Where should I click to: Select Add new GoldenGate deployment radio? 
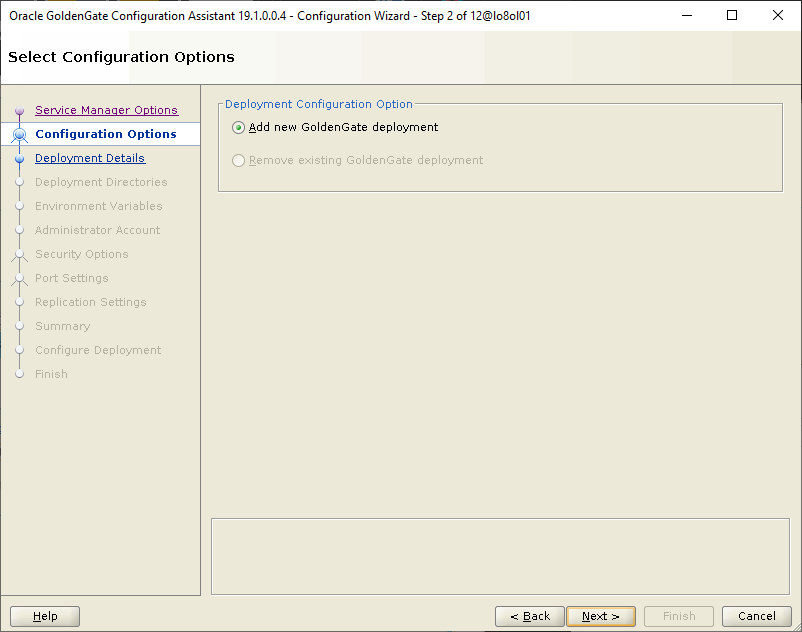tap(238, 128)
